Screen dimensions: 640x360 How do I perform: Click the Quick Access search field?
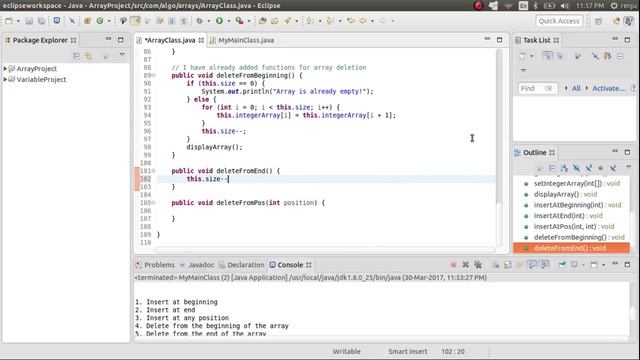(559, 21)
